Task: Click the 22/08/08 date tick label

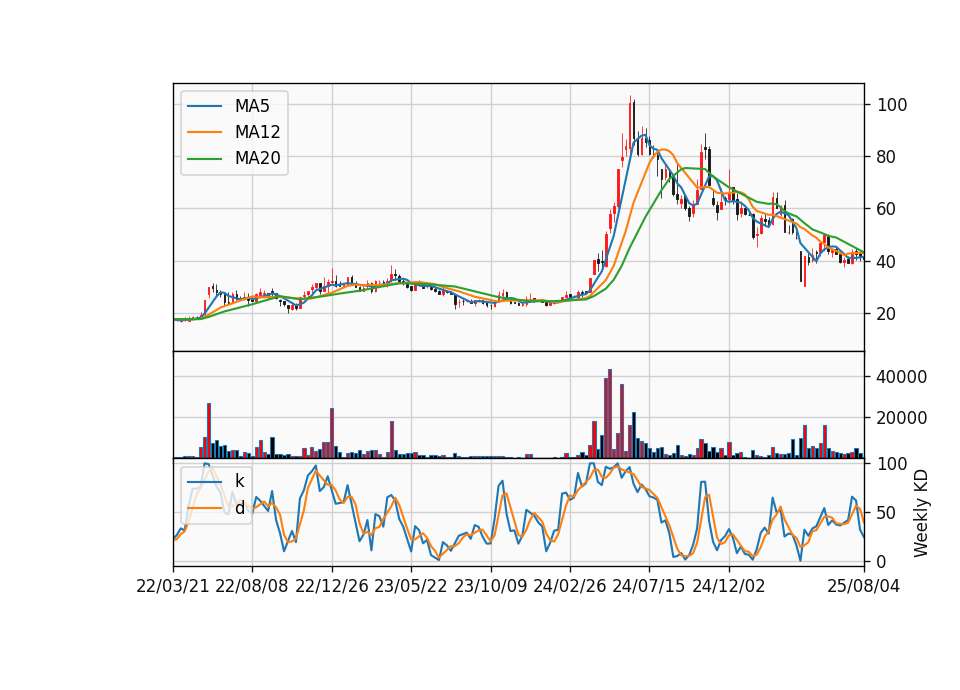Action: (252, 586)
